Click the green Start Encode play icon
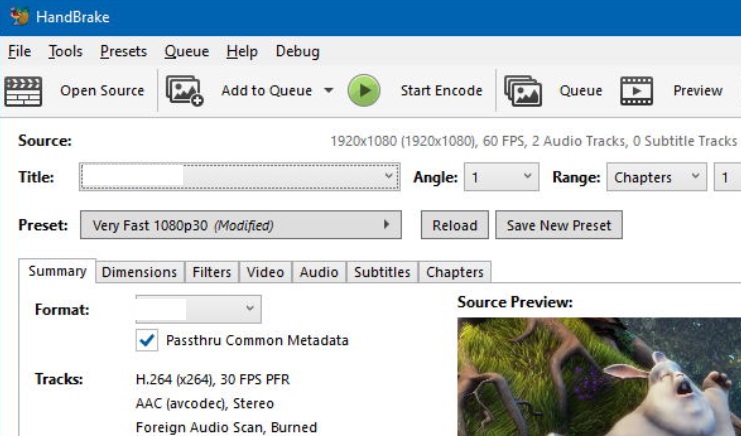741x436 pixels. pos(364,90)
